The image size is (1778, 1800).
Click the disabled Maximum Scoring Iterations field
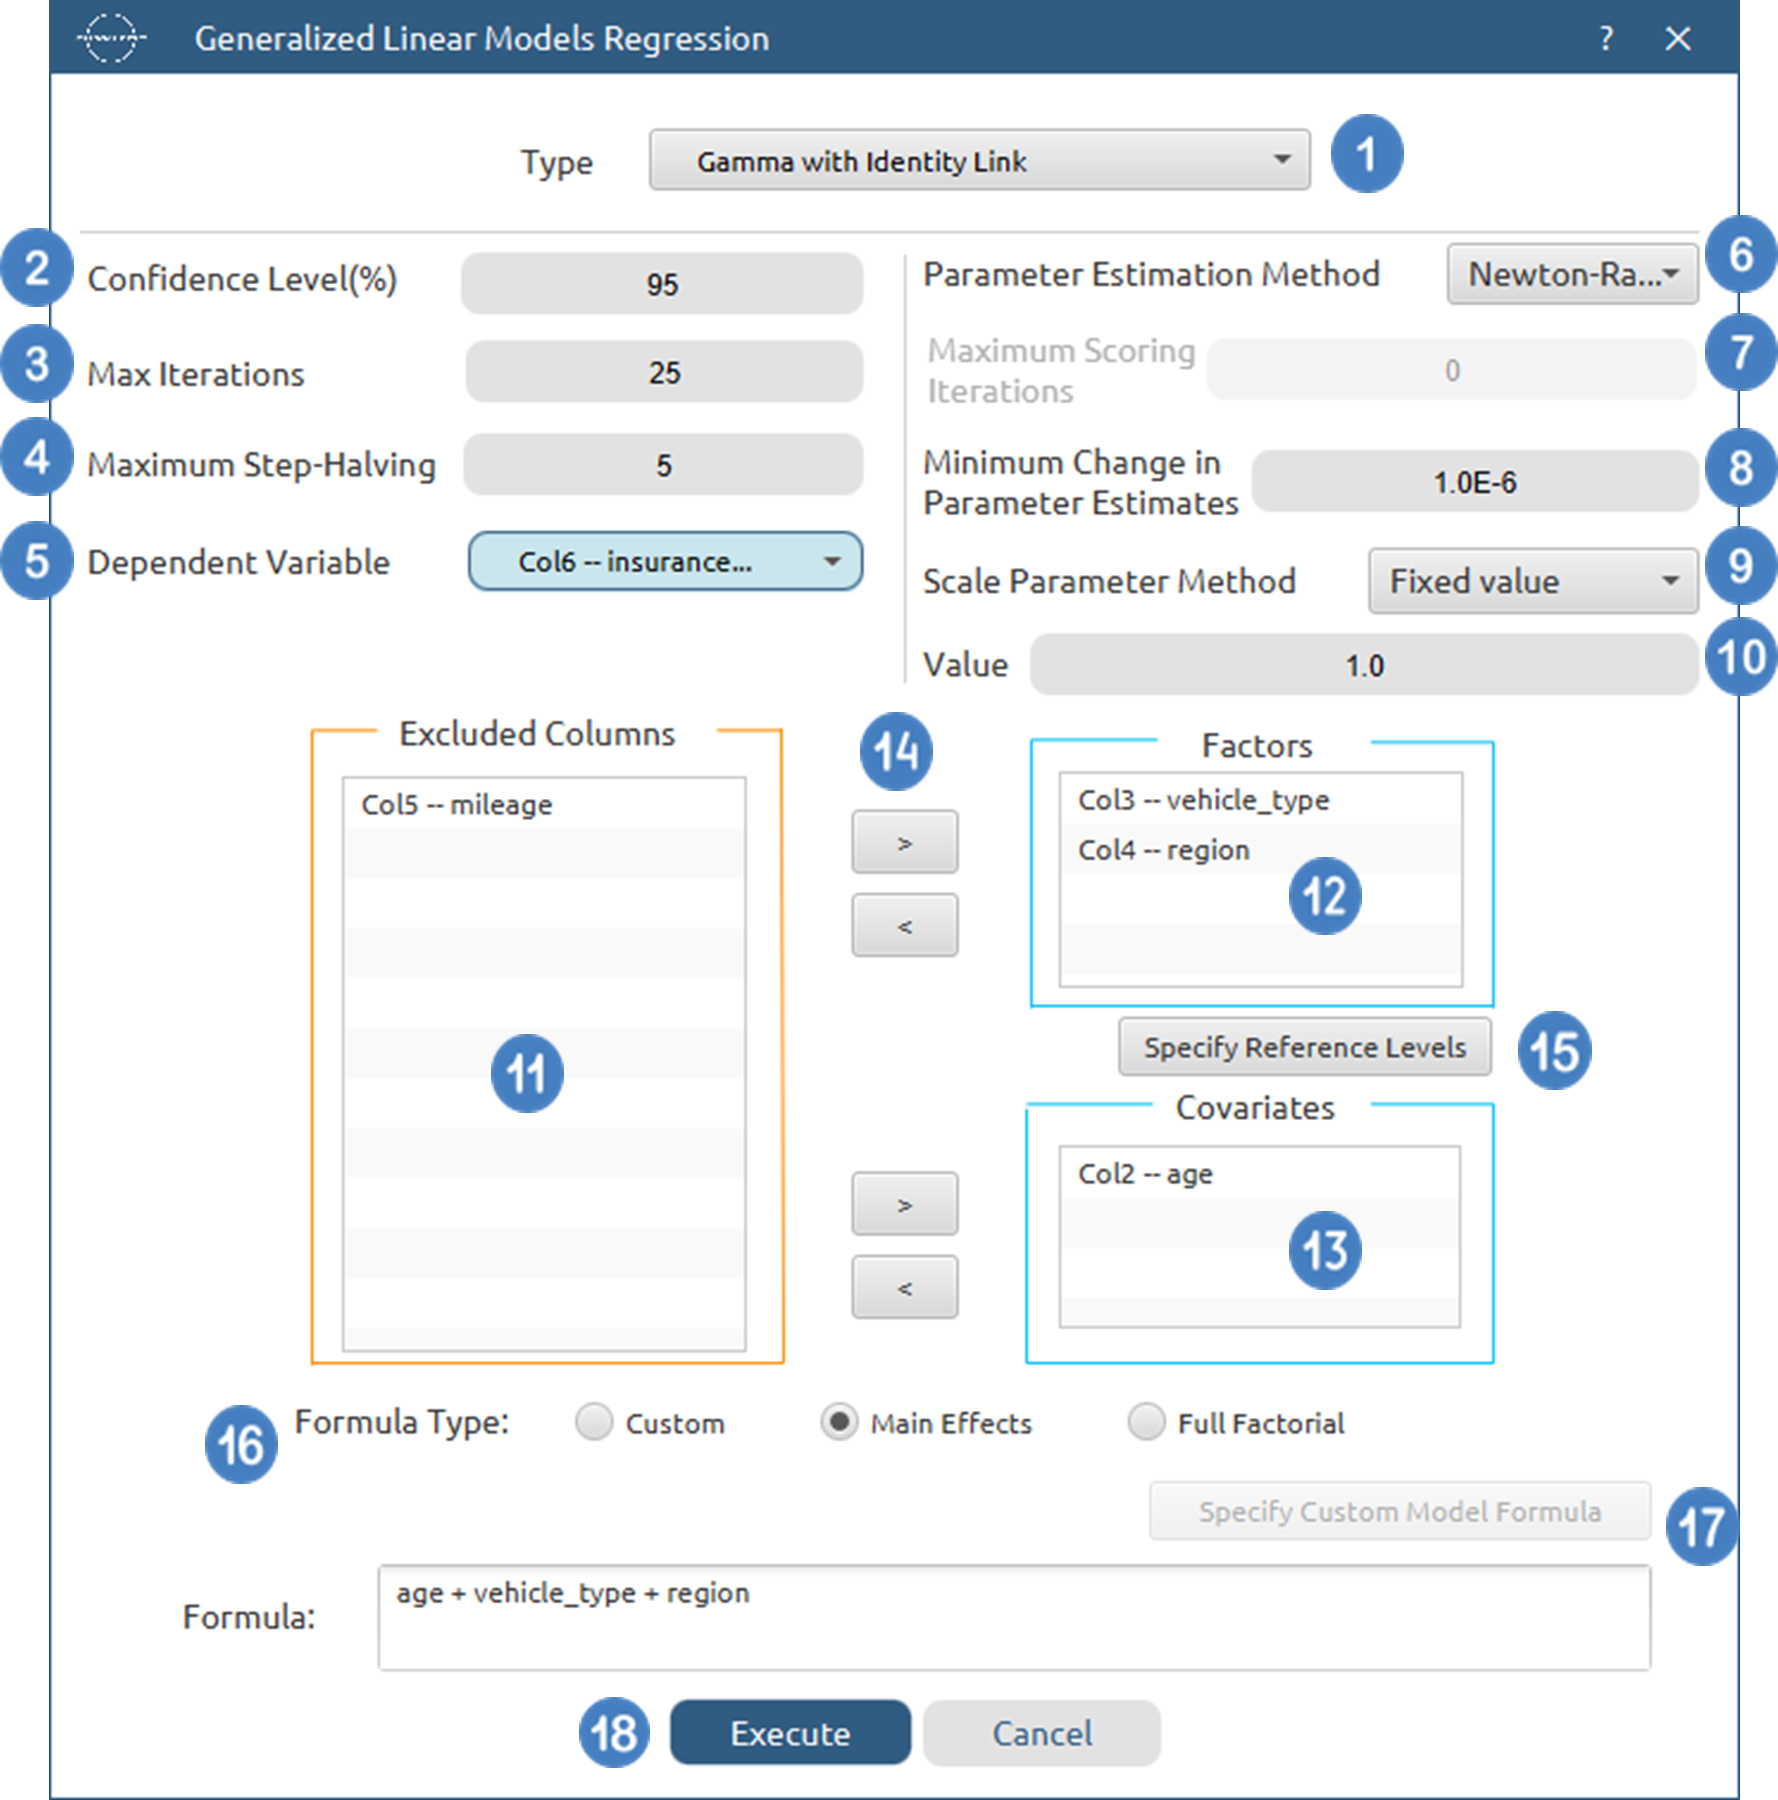click(1451, 370)
